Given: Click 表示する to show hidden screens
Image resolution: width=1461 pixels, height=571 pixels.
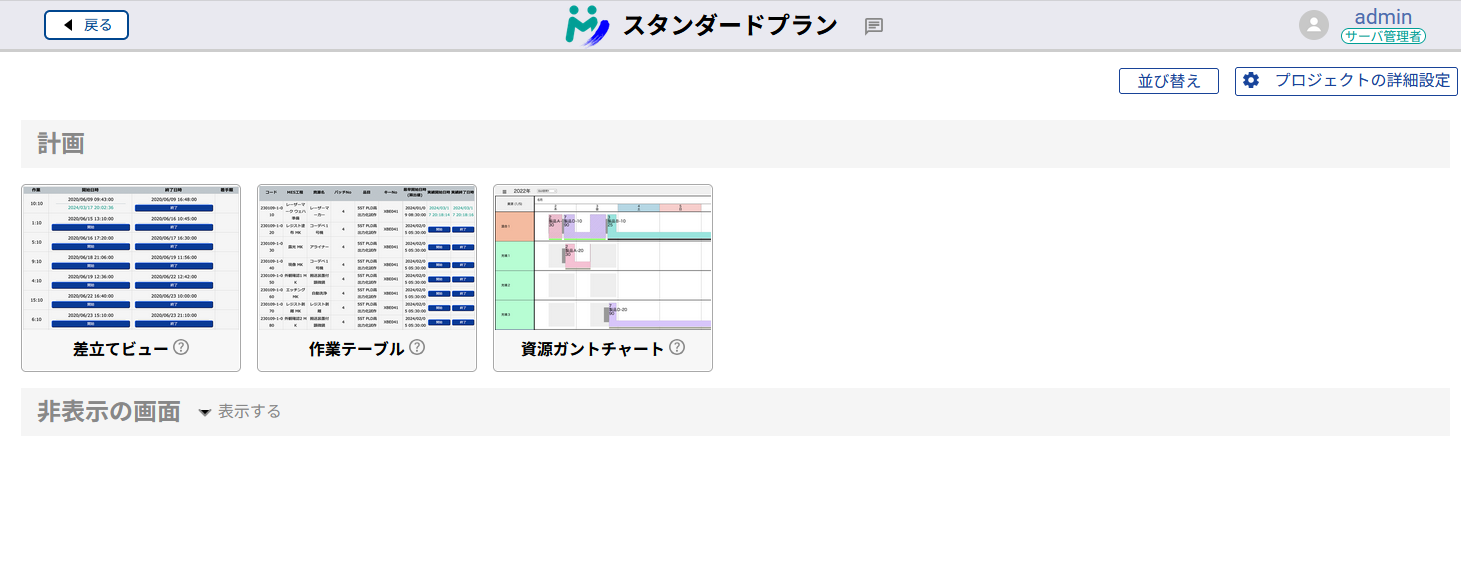Looking at the screenshot, I should [249, 412].
